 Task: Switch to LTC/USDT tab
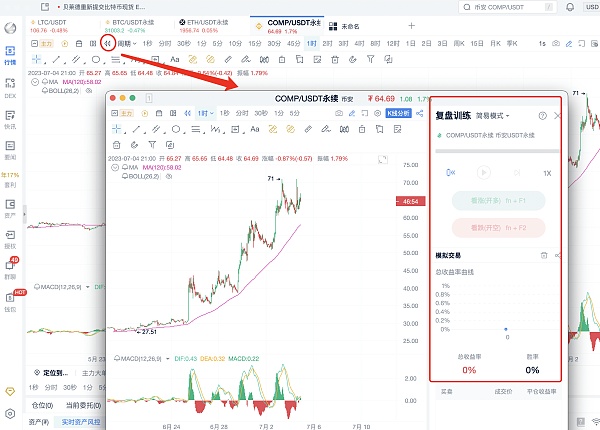coord(49,26)
